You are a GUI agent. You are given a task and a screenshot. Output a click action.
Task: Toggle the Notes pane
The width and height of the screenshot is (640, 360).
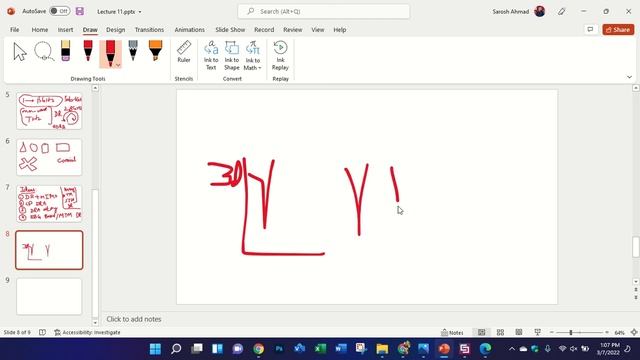point(452,332)
